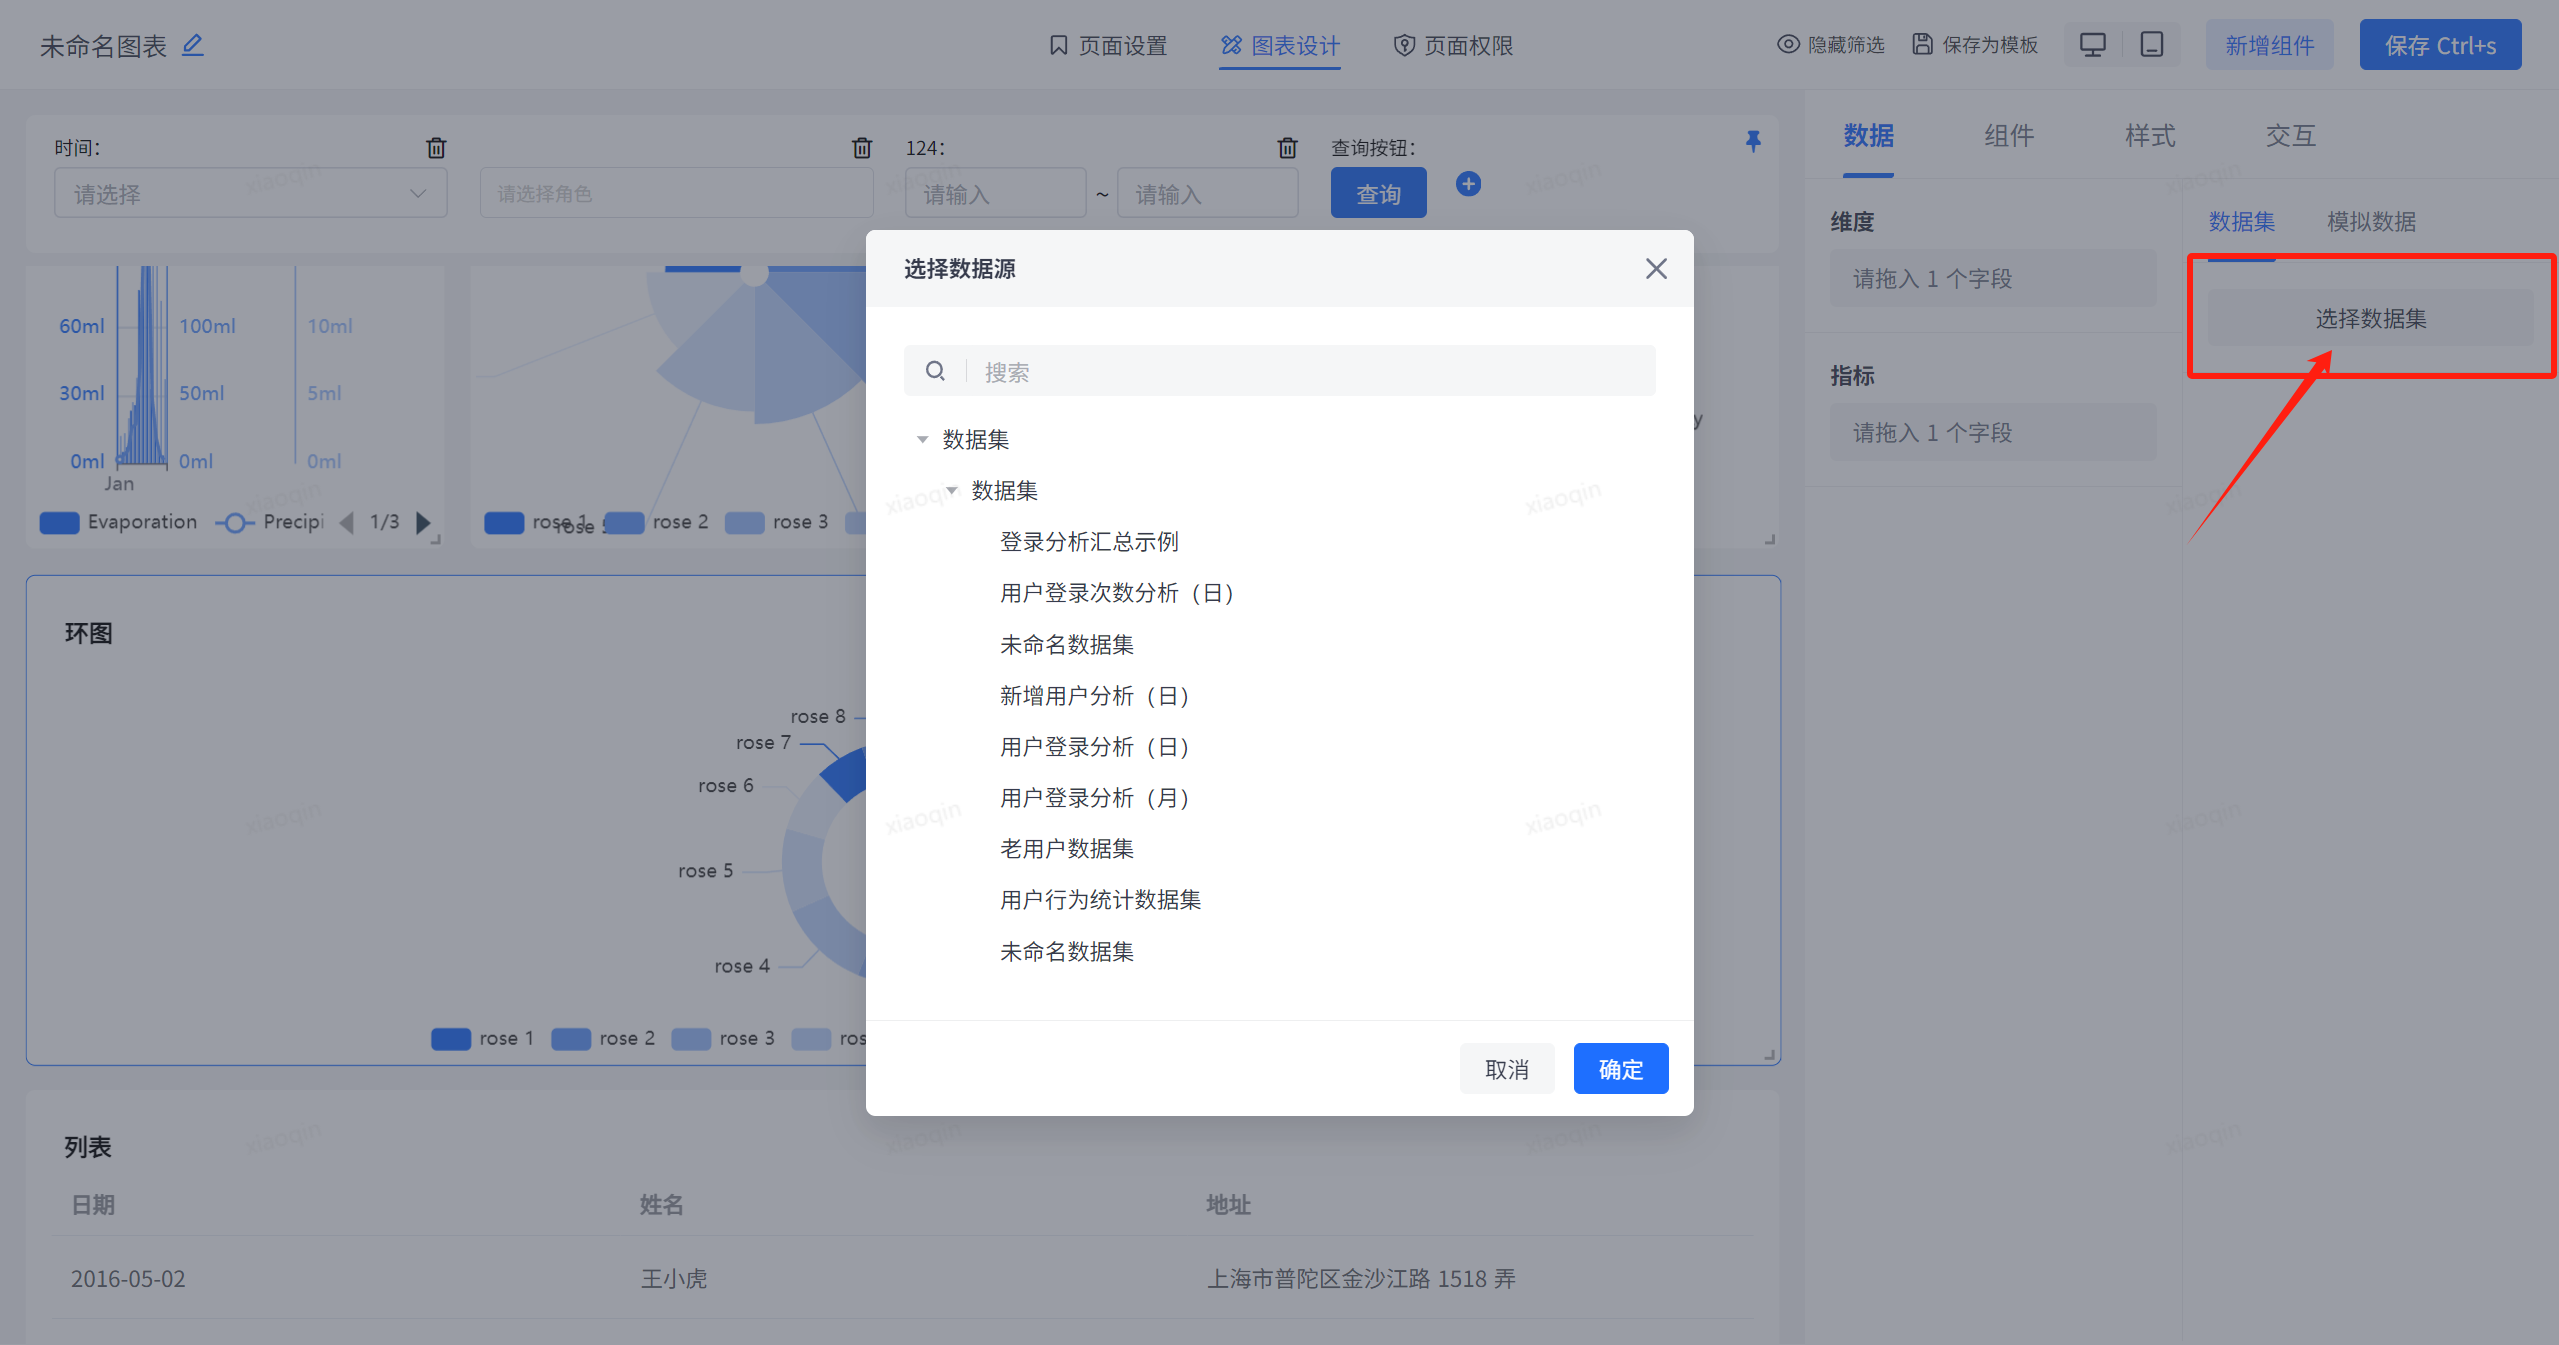Close the 选择数据源 dialog
This screenshot has height=1345, width=2559.
[x=1656, y=268]
